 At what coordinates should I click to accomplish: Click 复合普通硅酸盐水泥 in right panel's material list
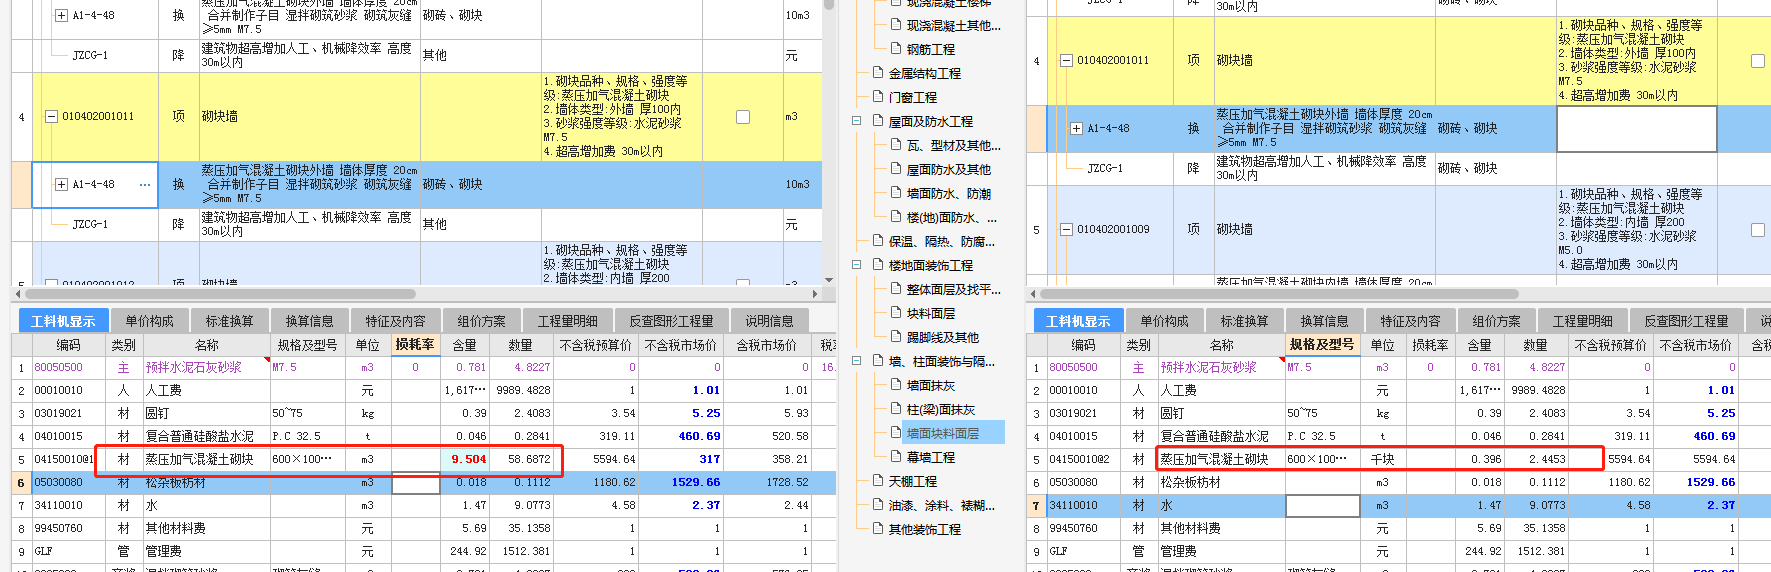click(1214, 437)
